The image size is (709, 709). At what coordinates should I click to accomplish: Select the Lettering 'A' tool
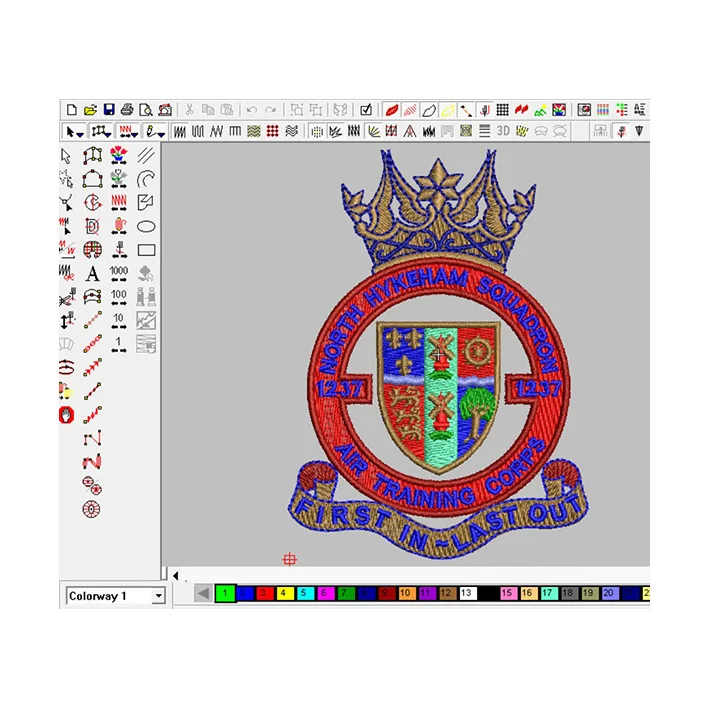click(x=92, y=274)
